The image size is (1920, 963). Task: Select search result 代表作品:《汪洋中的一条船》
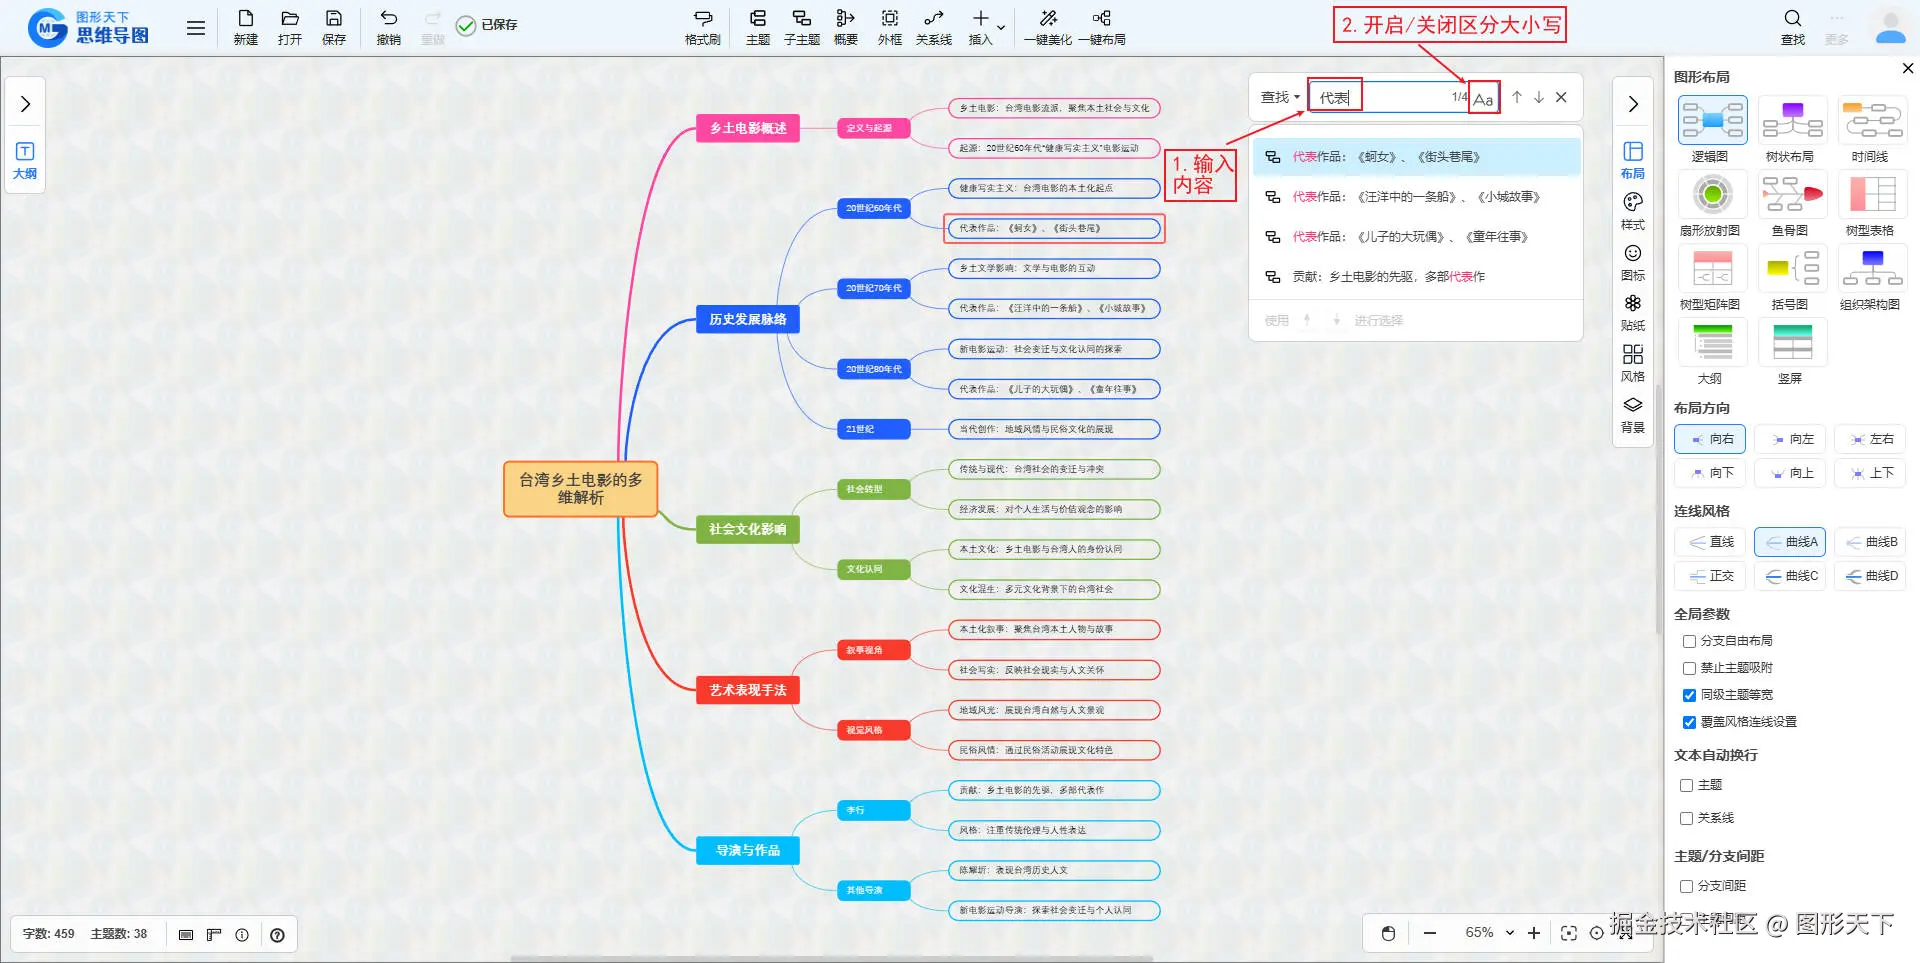1416,197
